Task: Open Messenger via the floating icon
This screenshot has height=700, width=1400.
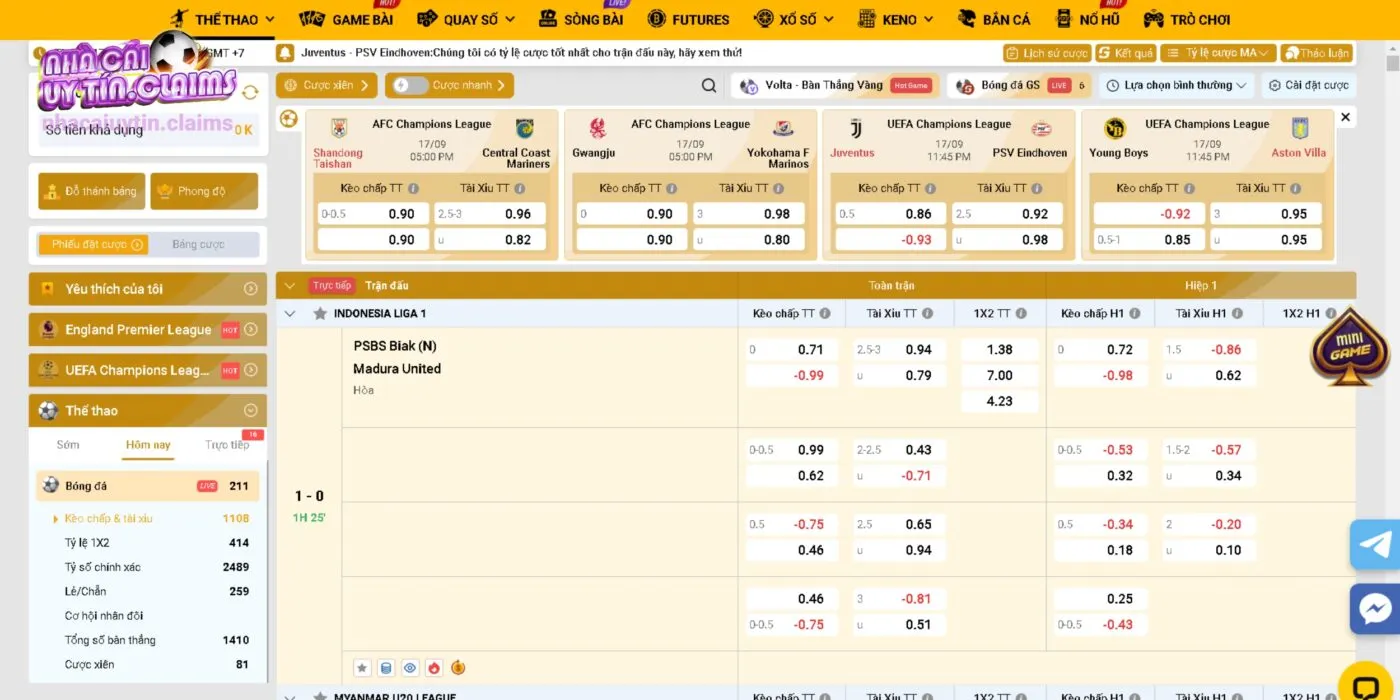Action: (1375, 609)
